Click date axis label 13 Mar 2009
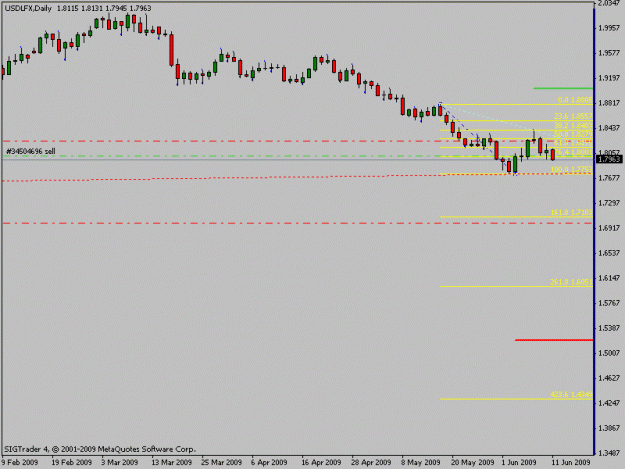The image size is (625, 469). [x=172, y=463]
